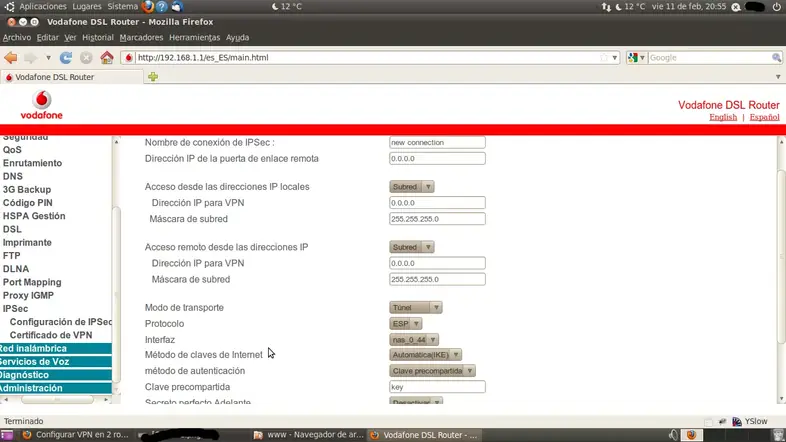Screen dimensions: 786x442
Task: Open the back/forward history dropdown arrow
Action: click(48, 58)
